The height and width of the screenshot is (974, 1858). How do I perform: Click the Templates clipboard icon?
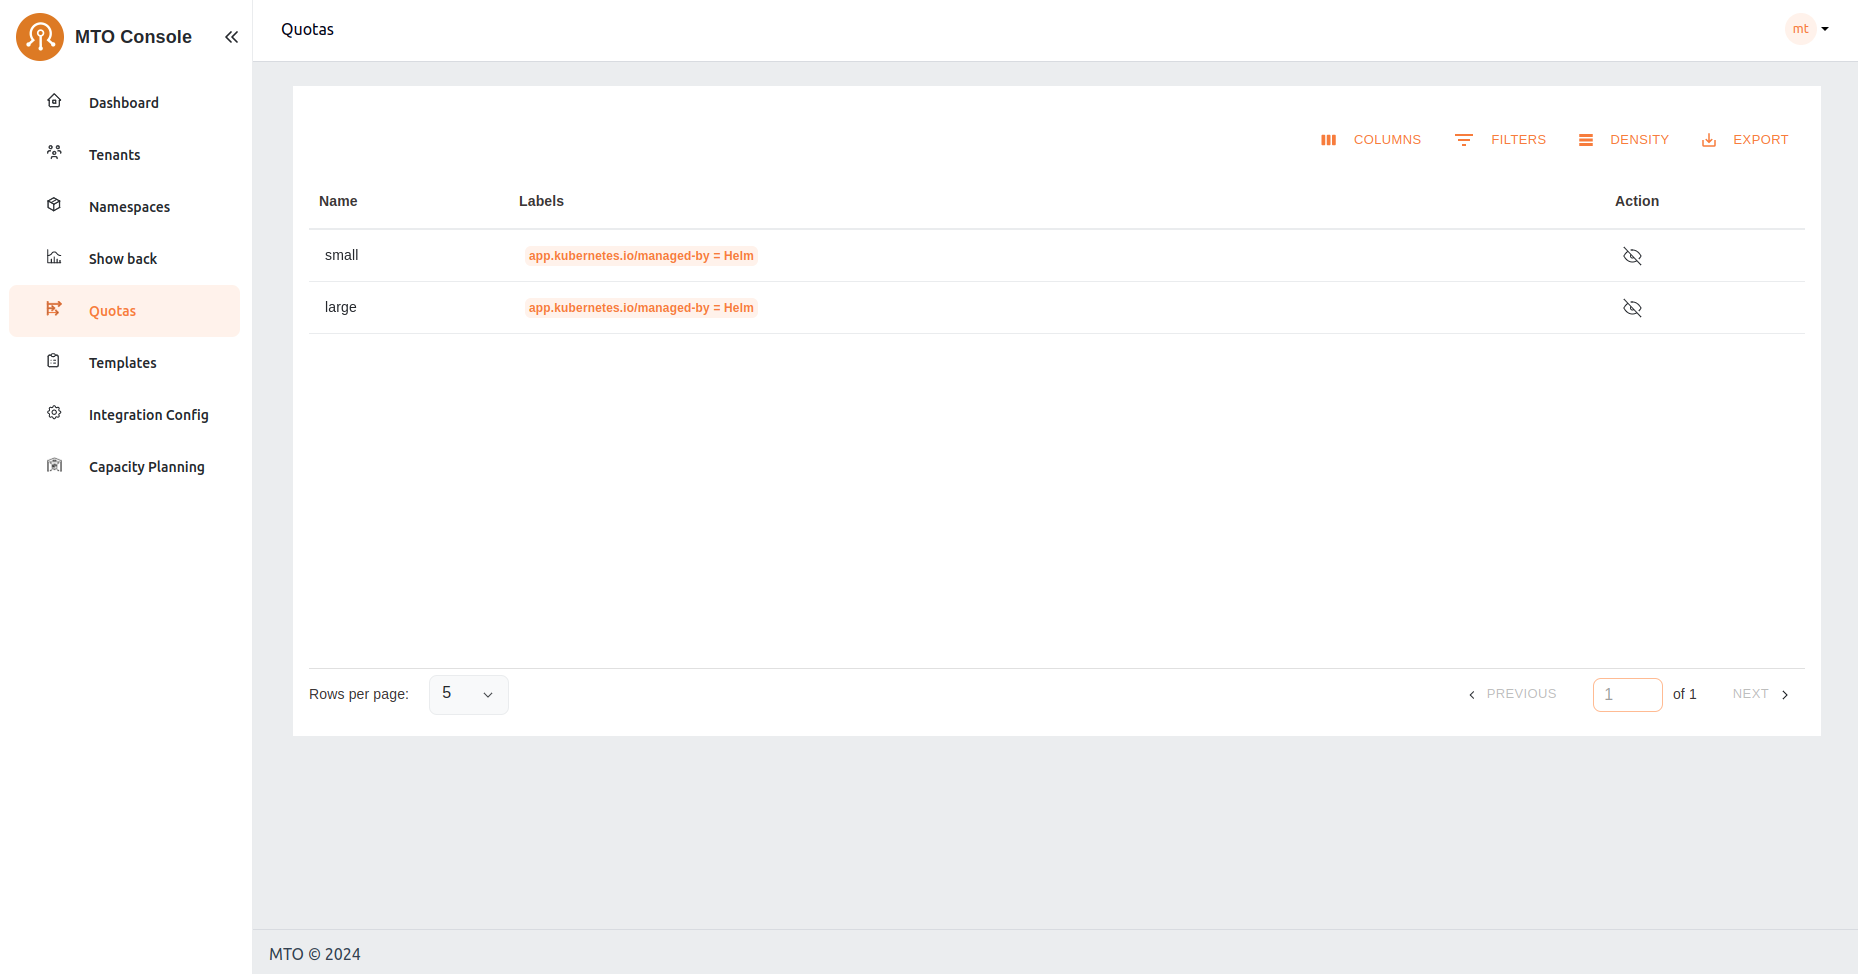[54, 362]
